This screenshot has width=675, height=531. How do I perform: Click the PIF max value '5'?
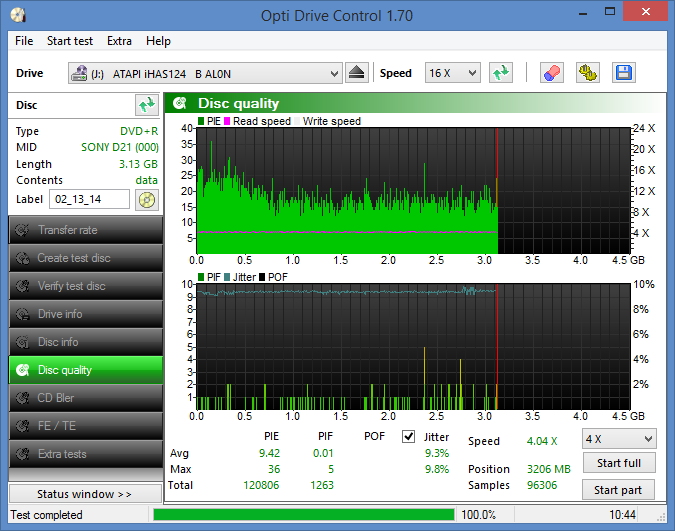(x=331, y=469)
